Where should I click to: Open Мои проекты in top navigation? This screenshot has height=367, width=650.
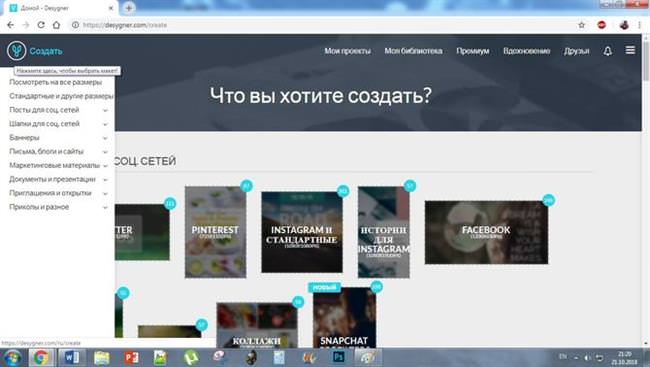tap(347, 51)
